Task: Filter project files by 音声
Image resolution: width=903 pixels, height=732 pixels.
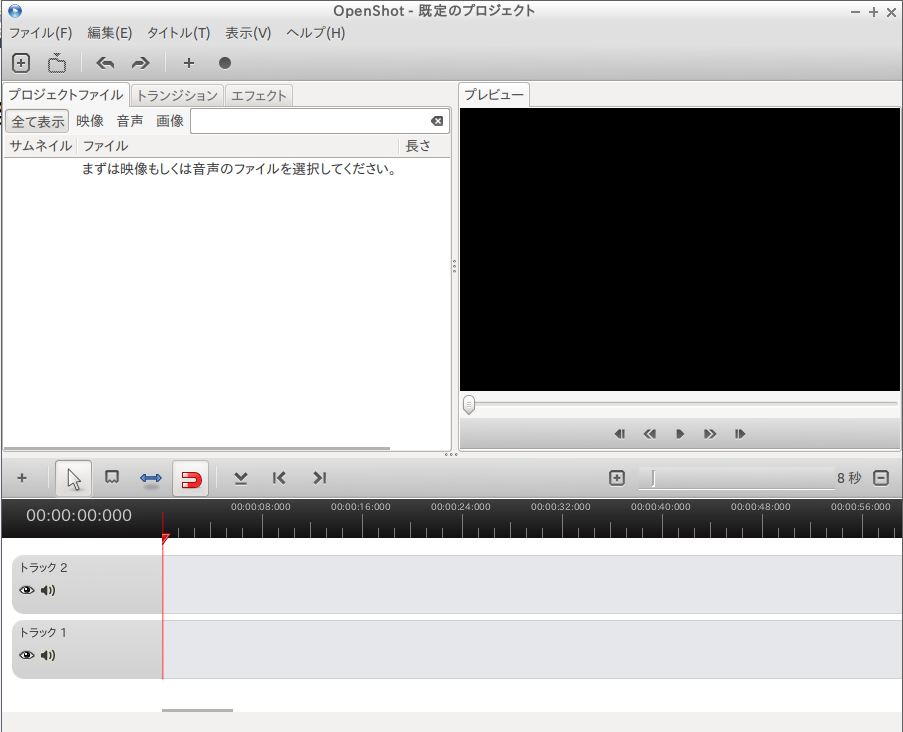Action: coord(130,121)
